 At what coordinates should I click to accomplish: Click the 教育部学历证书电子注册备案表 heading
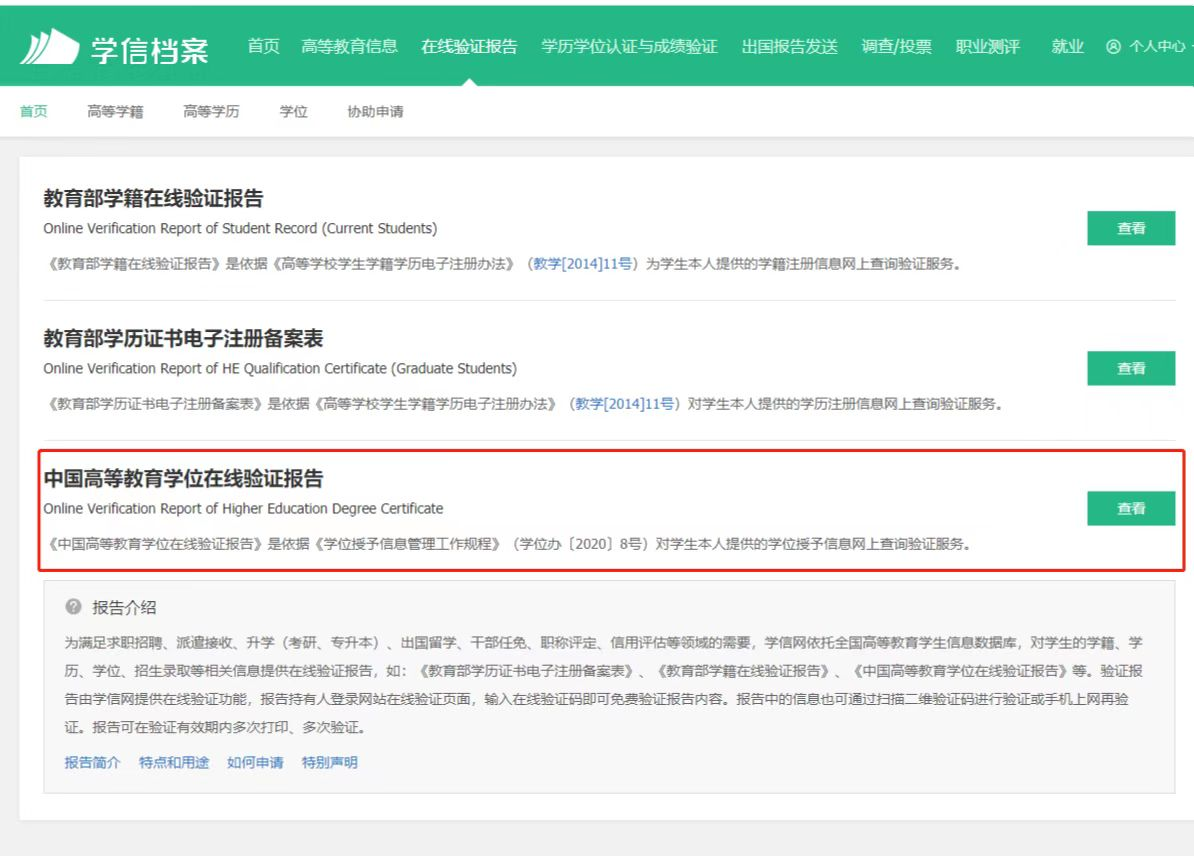184,338
